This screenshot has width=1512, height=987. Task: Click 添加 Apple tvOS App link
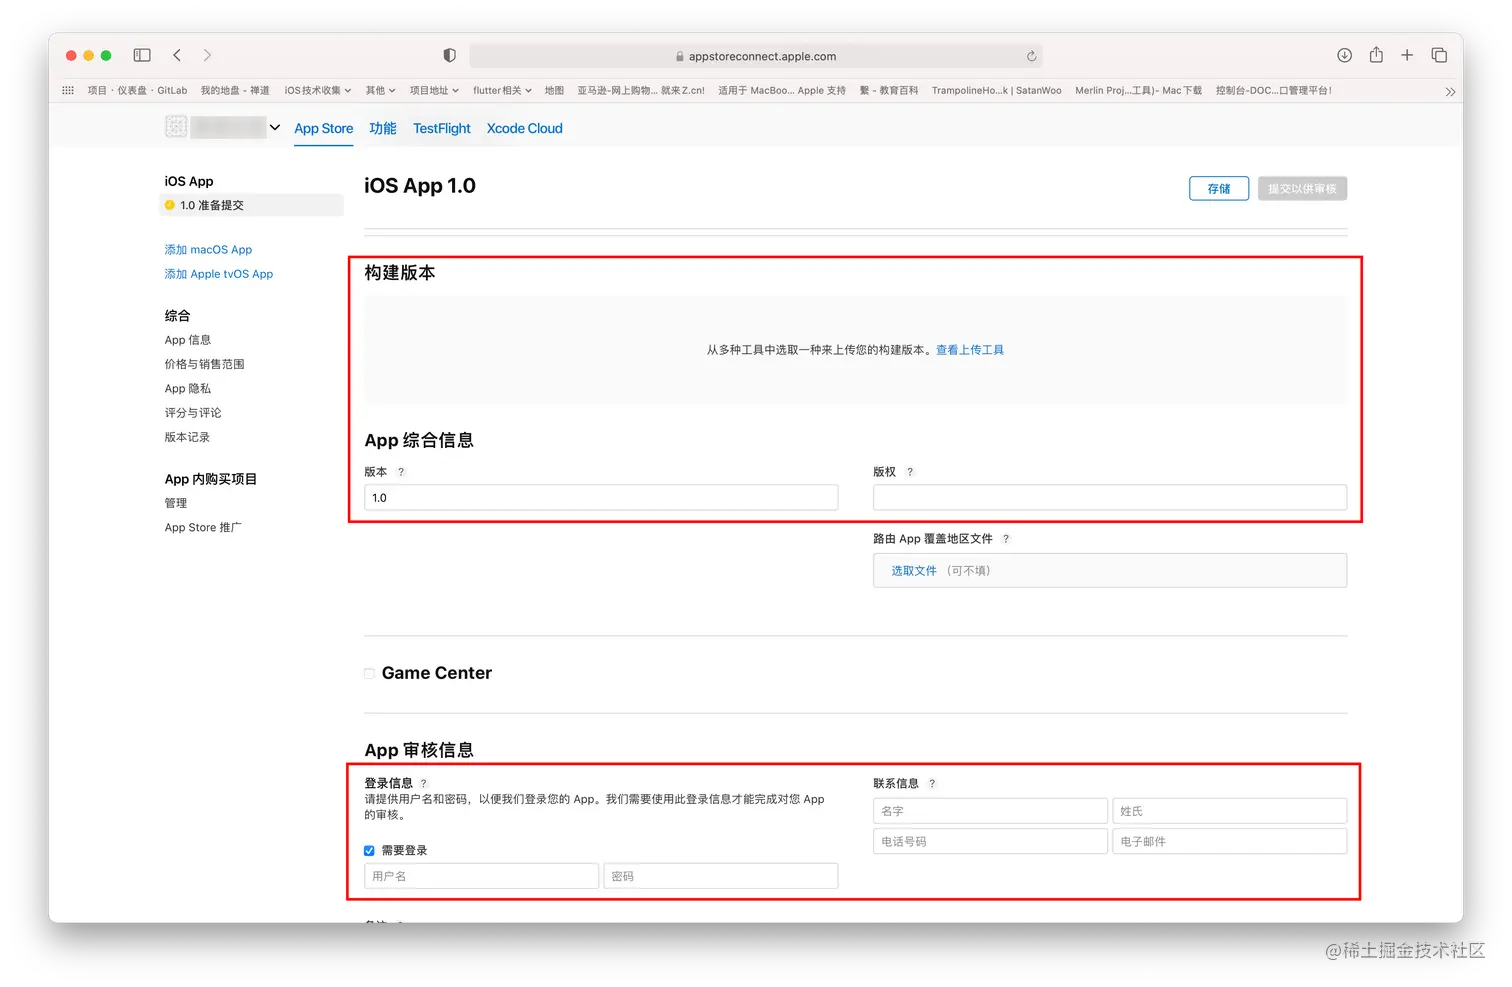click(219, 274)
